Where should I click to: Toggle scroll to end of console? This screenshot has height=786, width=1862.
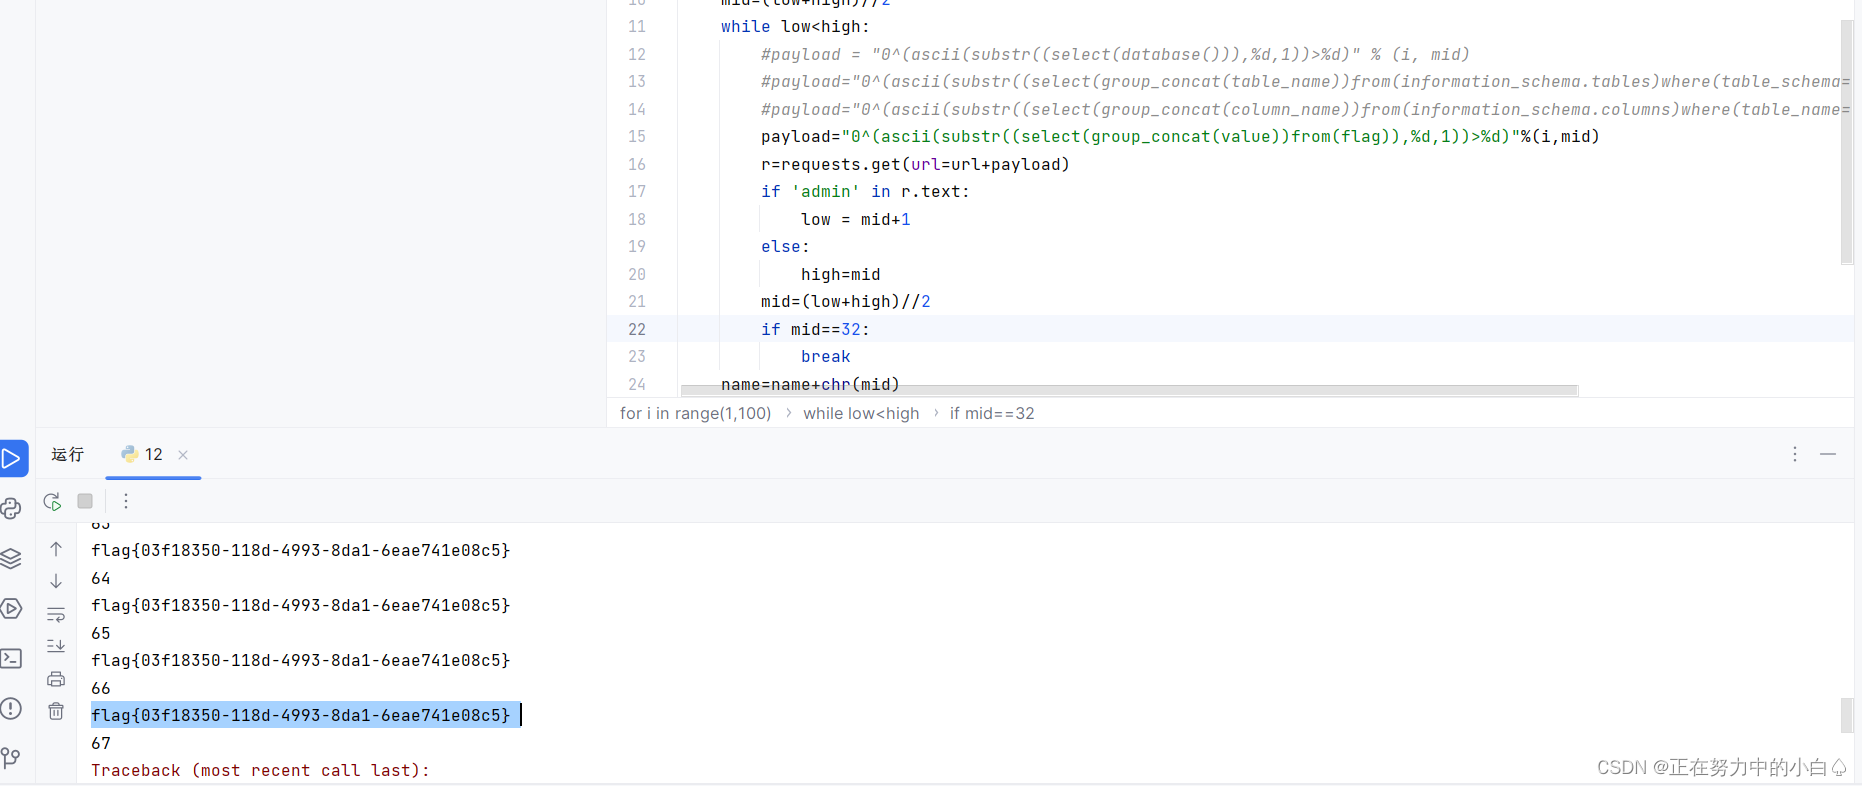coord(56,646)
